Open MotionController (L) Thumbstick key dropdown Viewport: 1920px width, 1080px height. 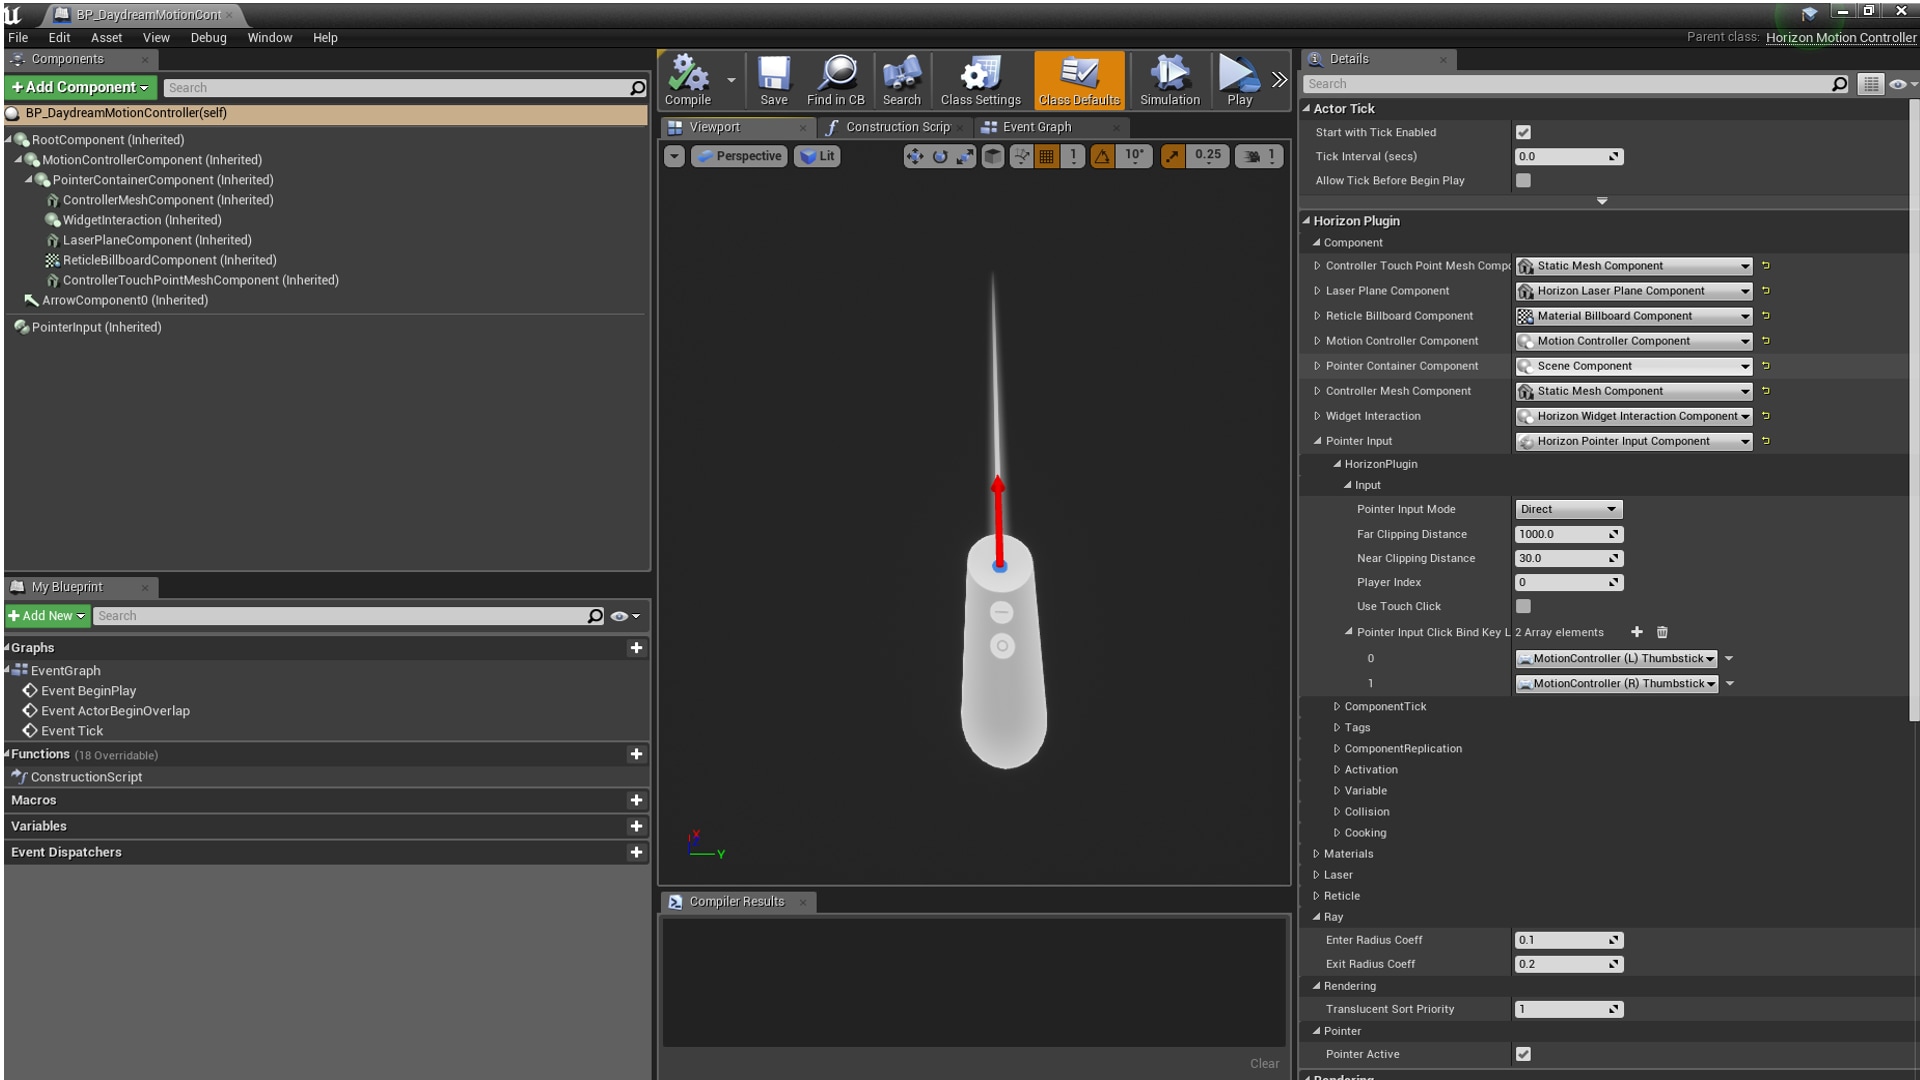(x=1615, y=658)
